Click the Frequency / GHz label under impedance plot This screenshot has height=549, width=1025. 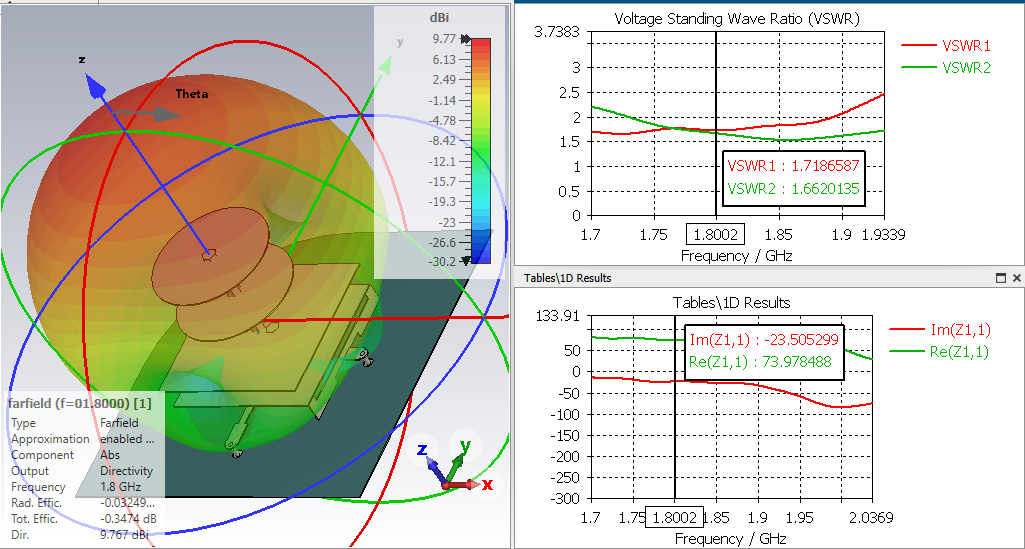[730, 539]
